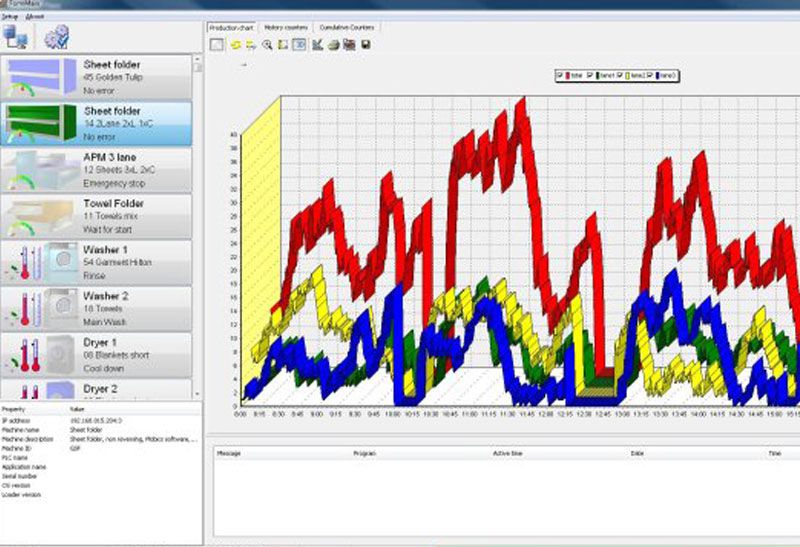Click the zoom magnifier icon in chart toolbar
Screen dimensions: 800x547
pos(267,45)
